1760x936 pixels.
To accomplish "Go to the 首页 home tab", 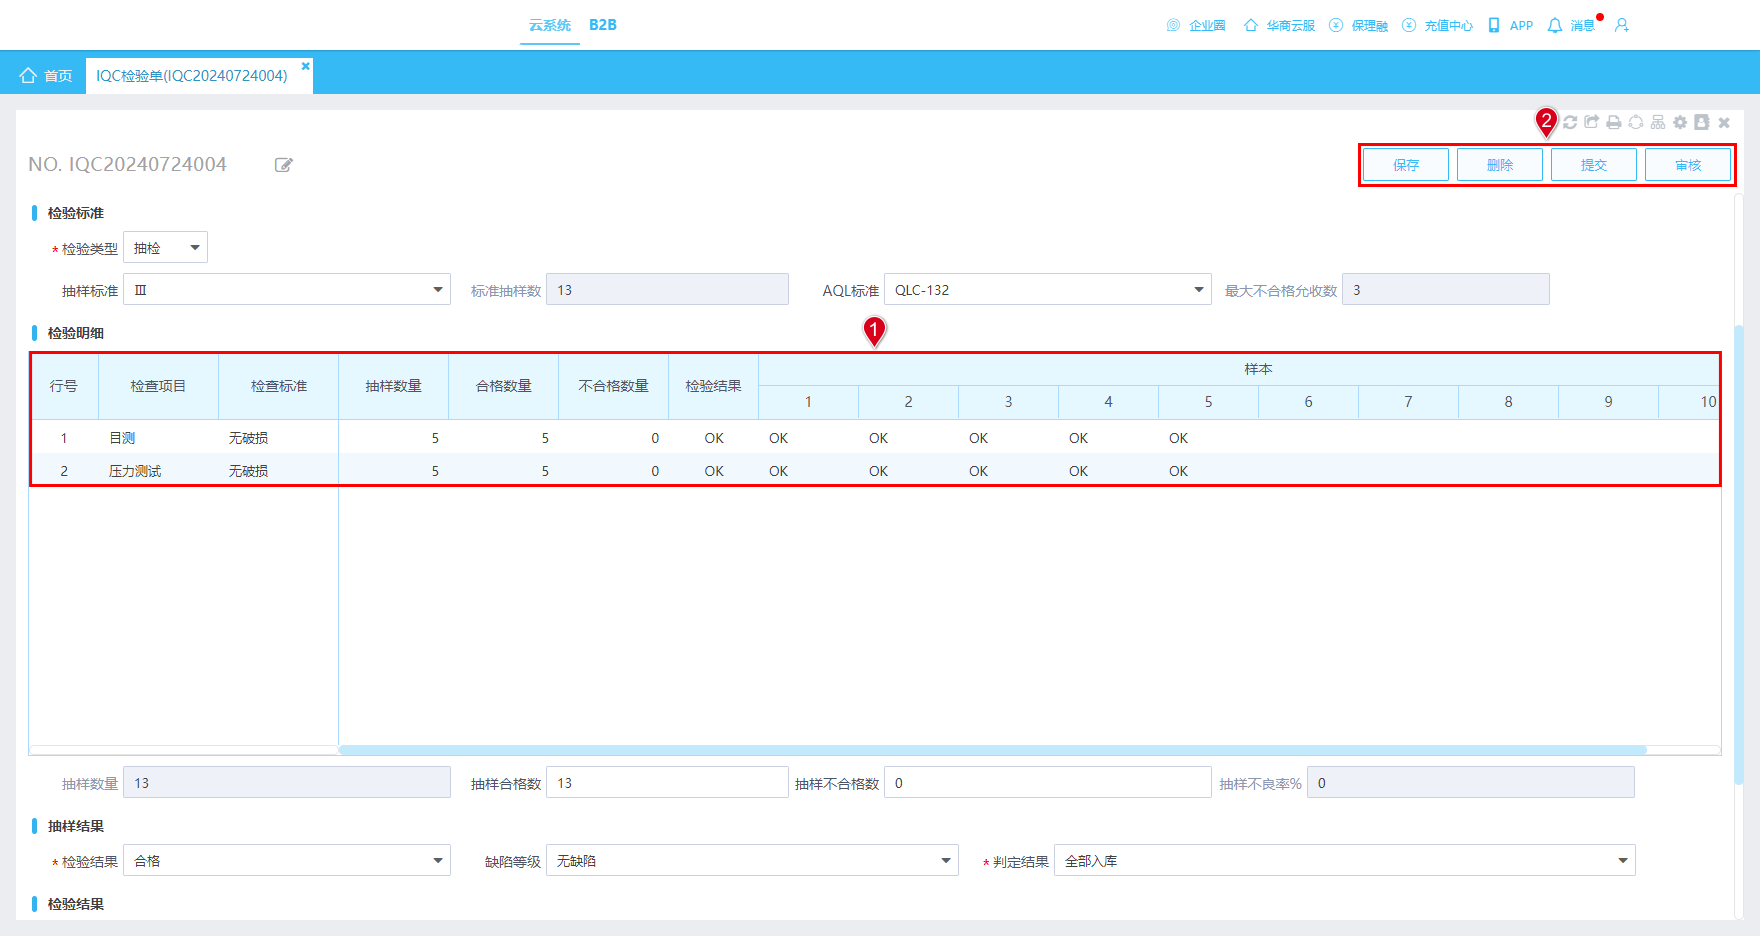I will 46,76.
